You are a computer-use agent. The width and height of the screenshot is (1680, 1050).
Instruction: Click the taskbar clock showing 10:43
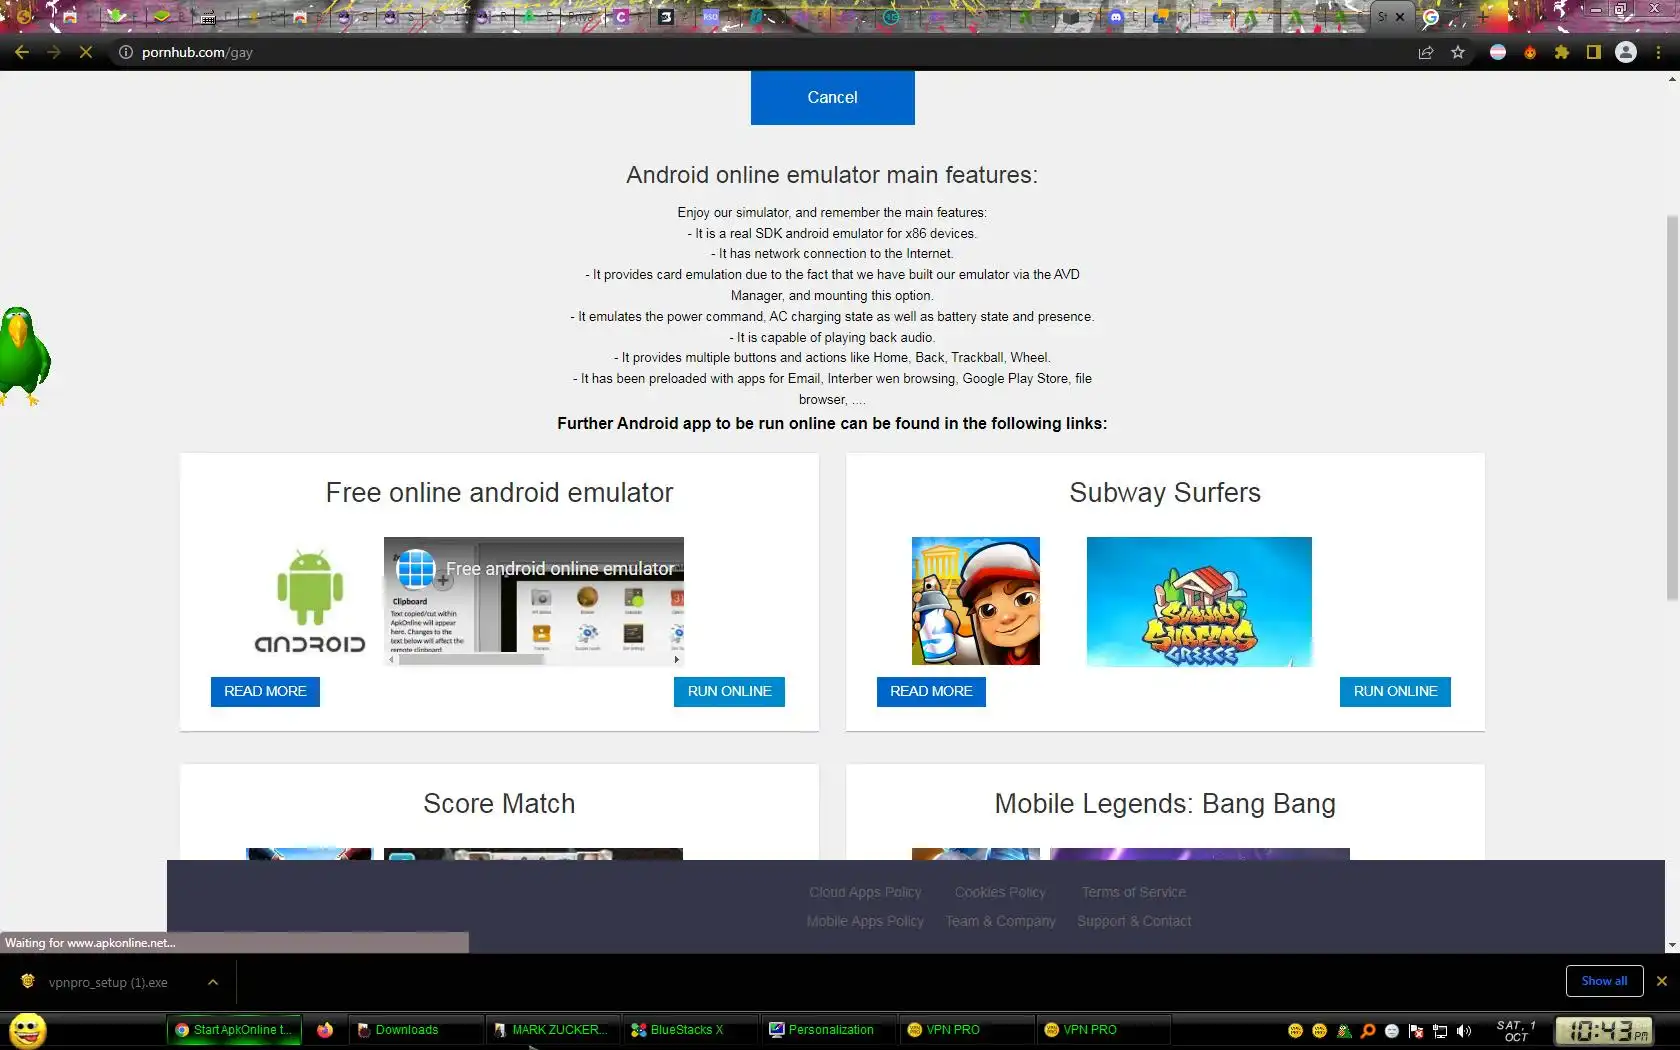point(1604,1030)
